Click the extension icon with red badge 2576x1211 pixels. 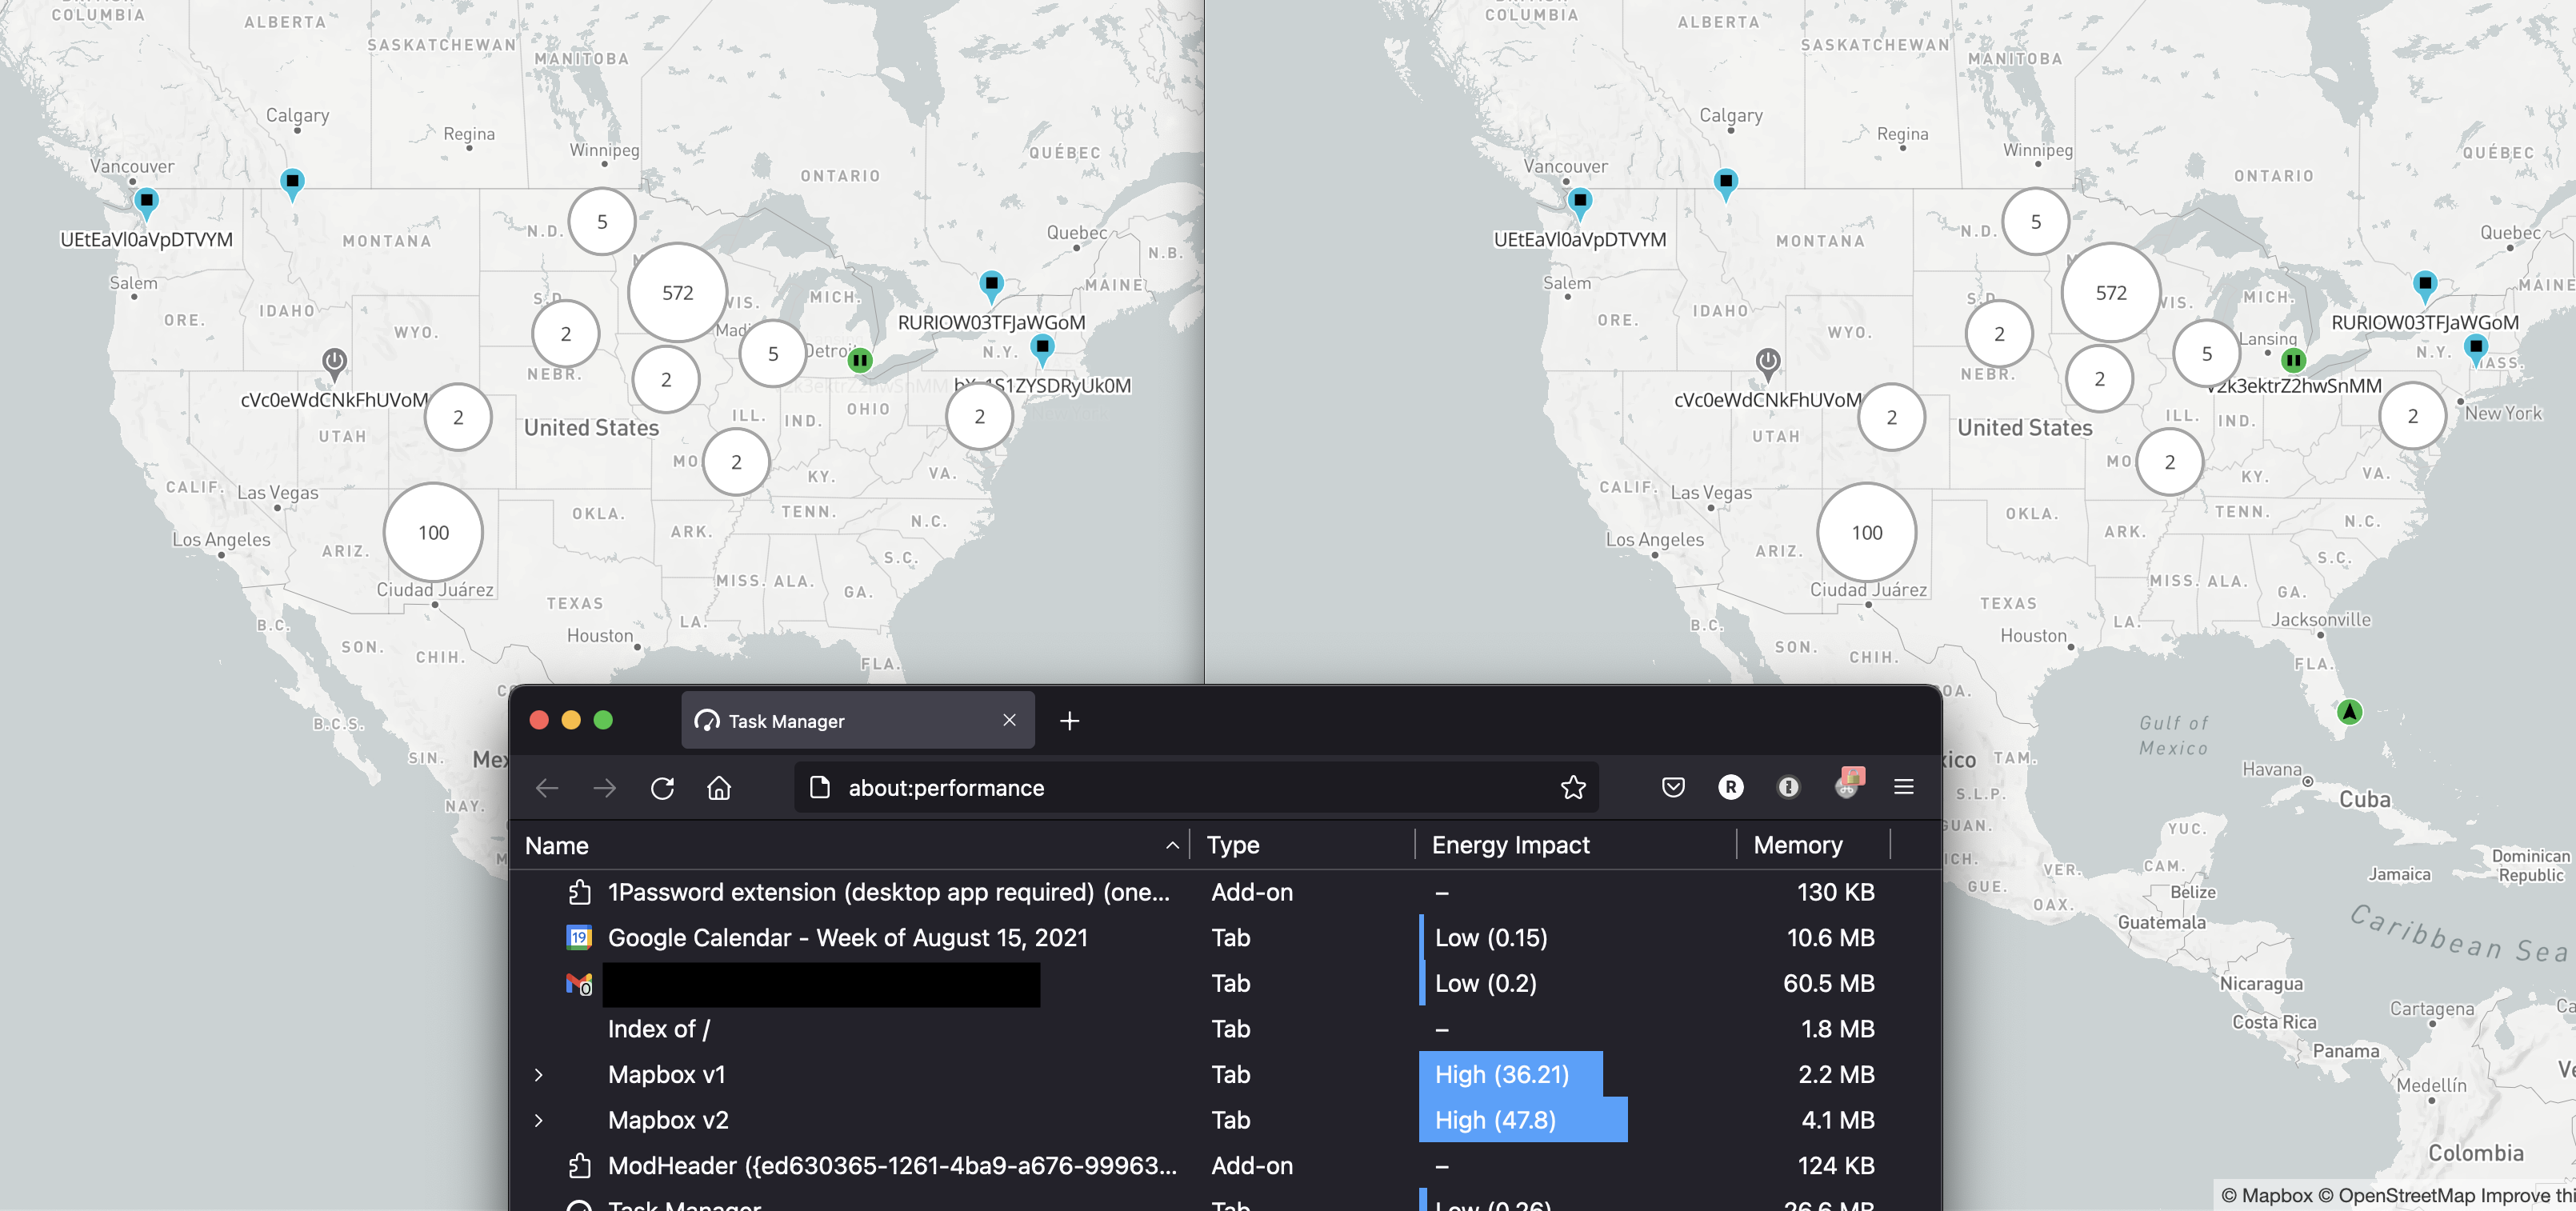click(1848, 783)
